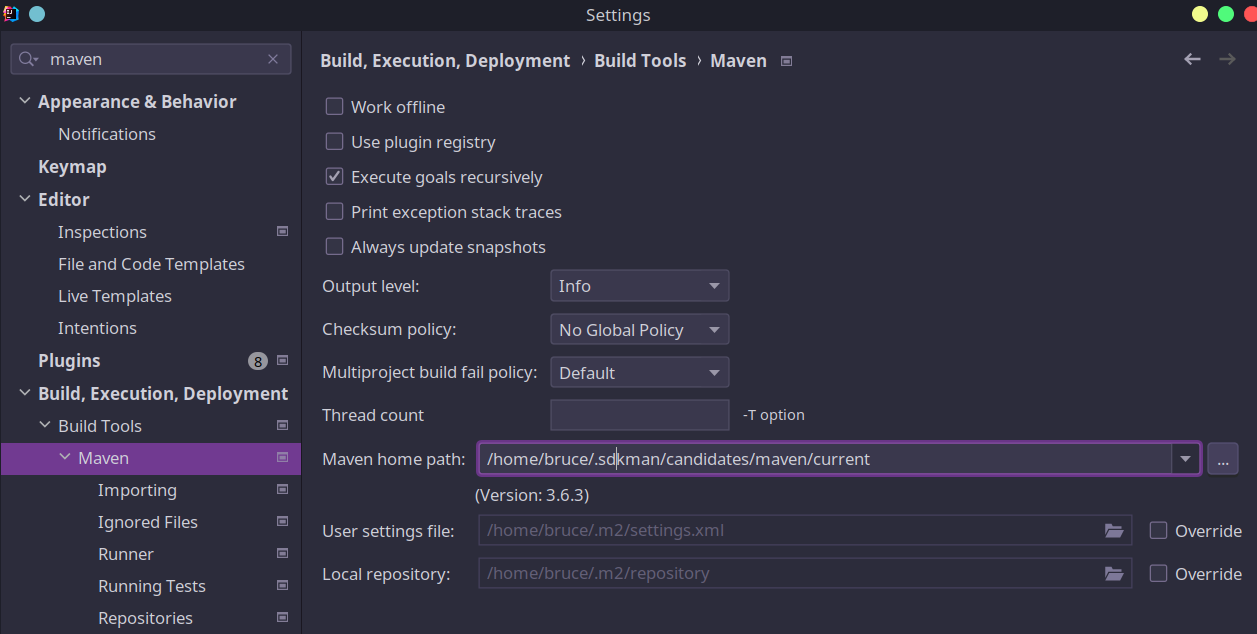Clear the maven search query with the X icon

point(273,59)
